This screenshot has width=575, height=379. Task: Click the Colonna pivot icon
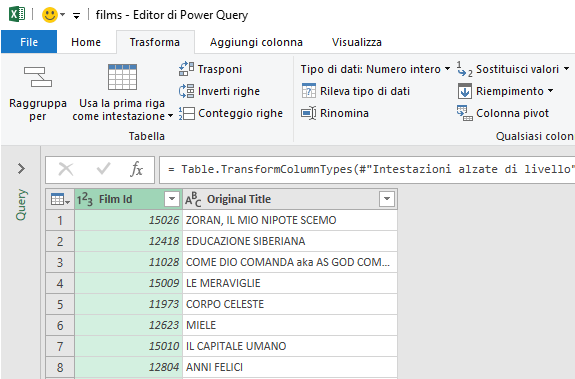click(465, 113)
